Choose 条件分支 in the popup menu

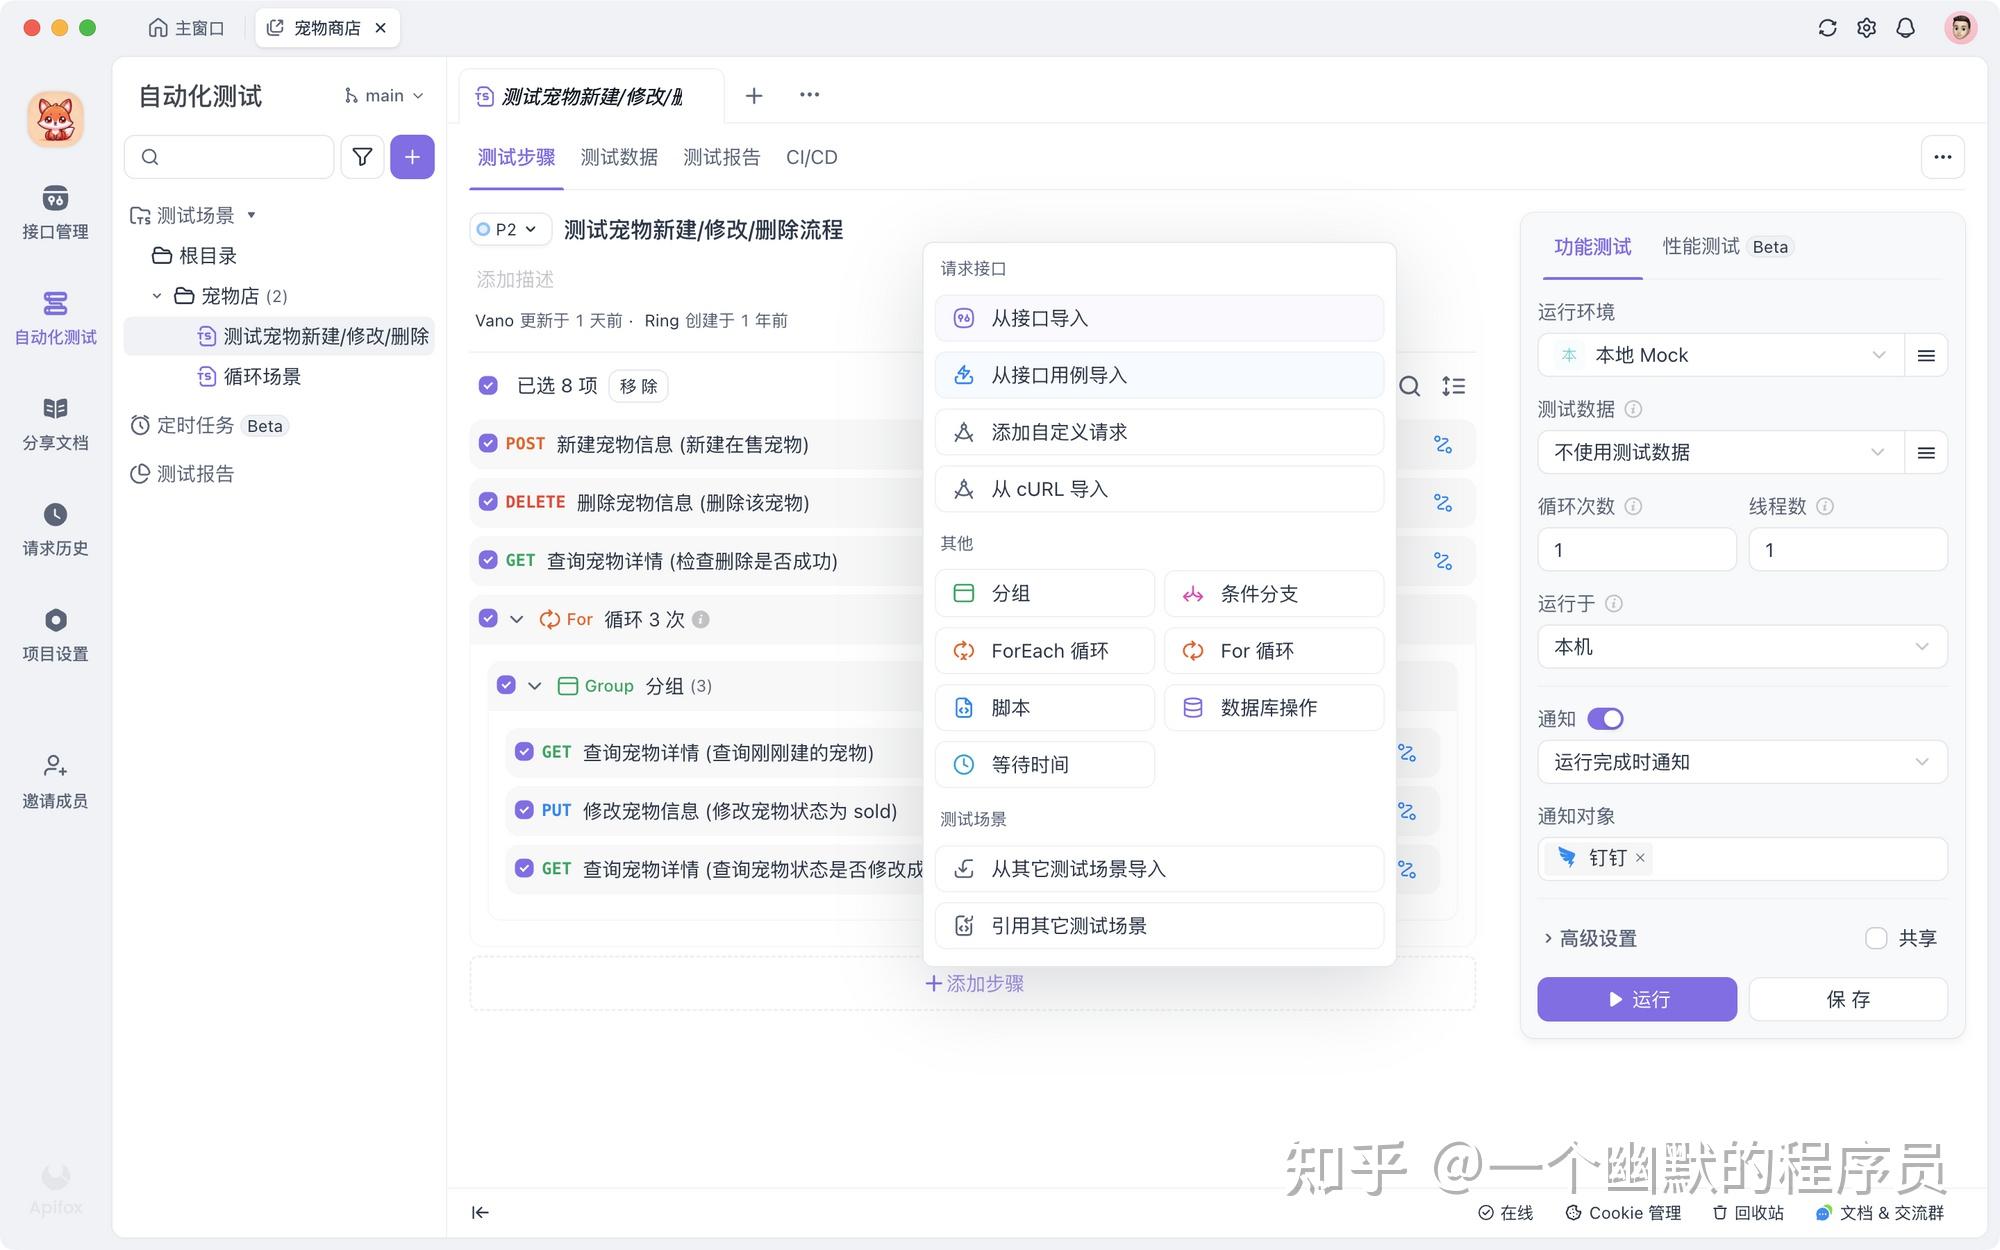[1274, 594]
